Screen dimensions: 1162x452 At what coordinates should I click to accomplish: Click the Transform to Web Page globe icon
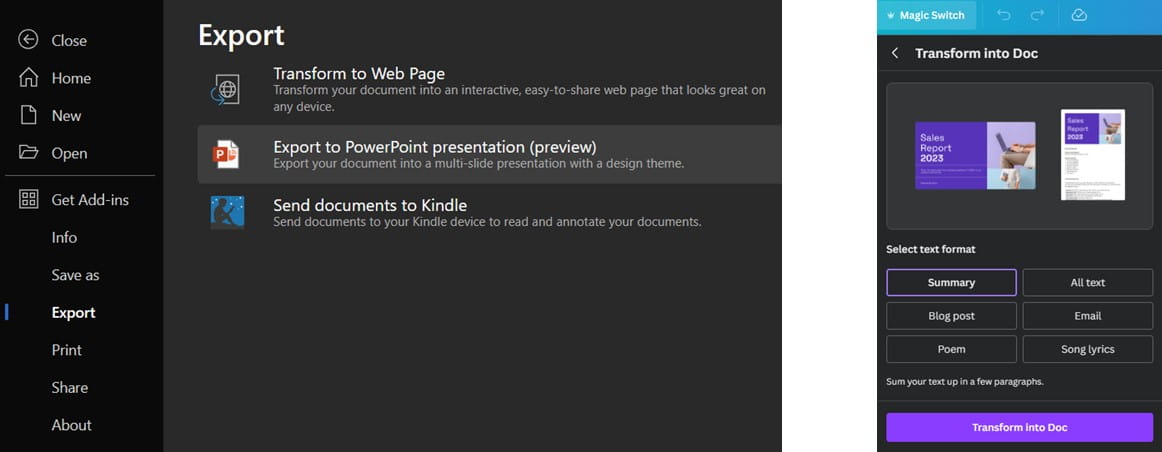point(227,89)
